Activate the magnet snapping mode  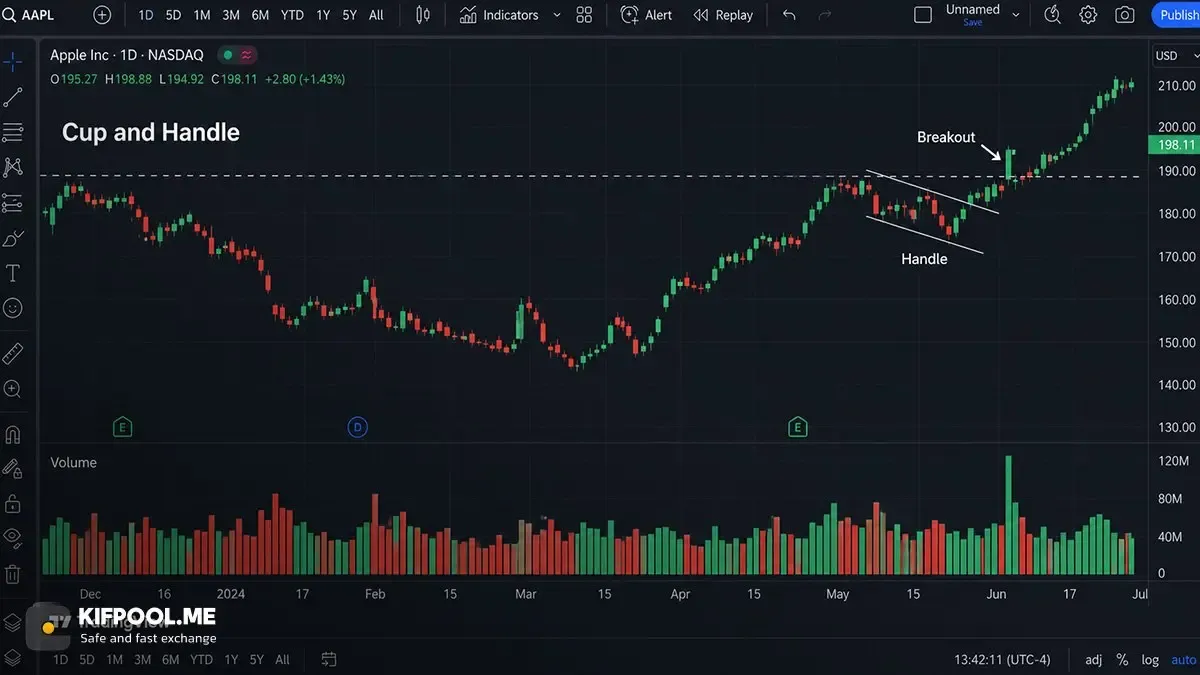(13, 435)
